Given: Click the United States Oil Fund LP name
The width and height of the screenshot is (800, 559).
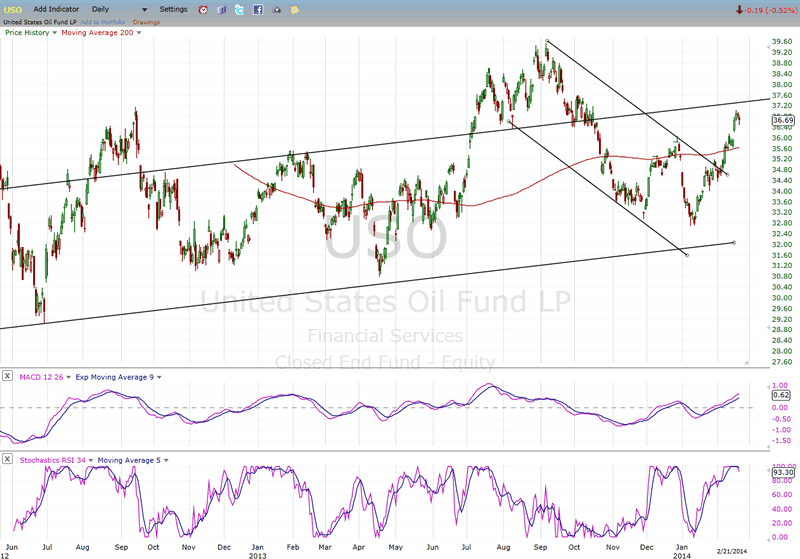Looking at the screenshot, I should pyautogui.click(x=40, y=22).
